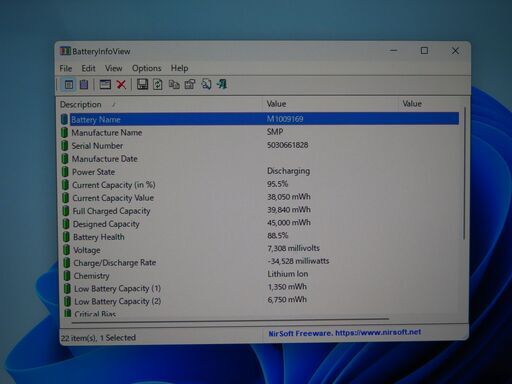Copy selected items using toolbar icon
This screenshot has width=512, height=384.
(x=174, y=84)
